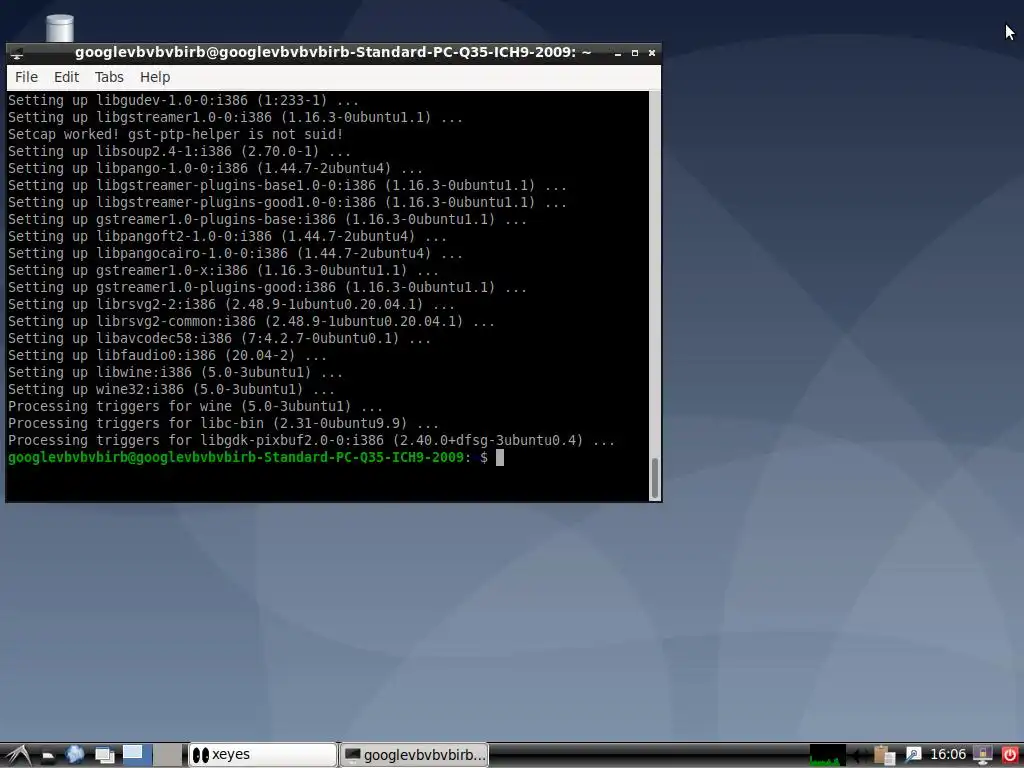Viewport: 1024px width, 768px height.
Task: Maximize the terminal window
Action: point(635,53)
